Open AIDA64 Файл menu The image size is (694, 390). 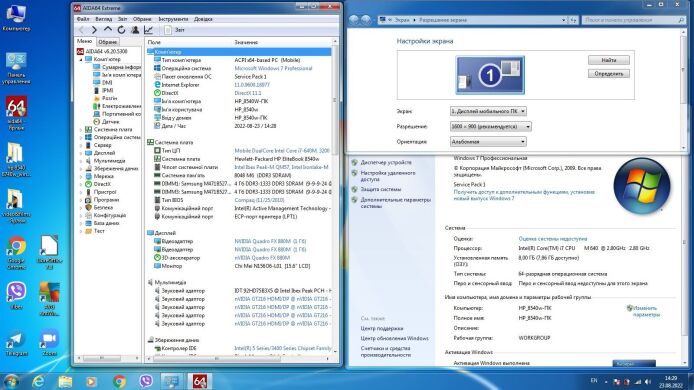click(83, 19)
